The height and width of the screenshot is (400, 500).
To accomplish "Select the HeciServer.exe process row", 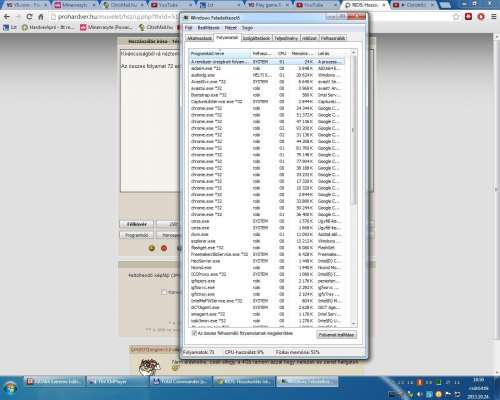I will (267, 261).
